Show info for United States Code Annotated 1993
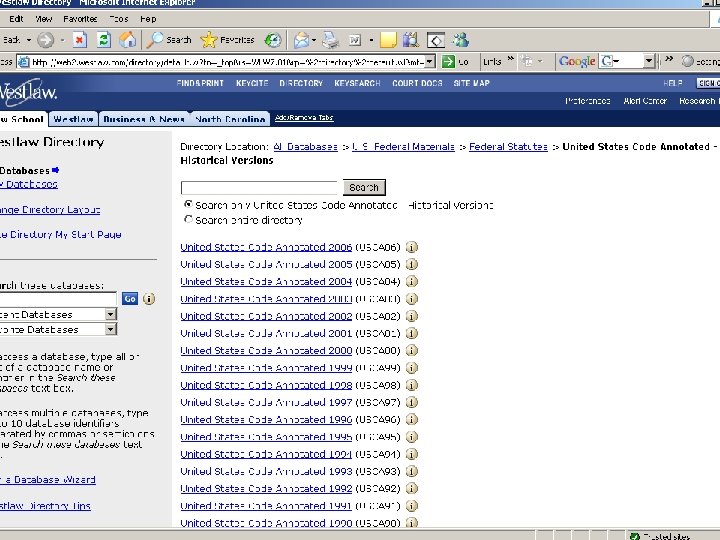 tap(412, 471)
